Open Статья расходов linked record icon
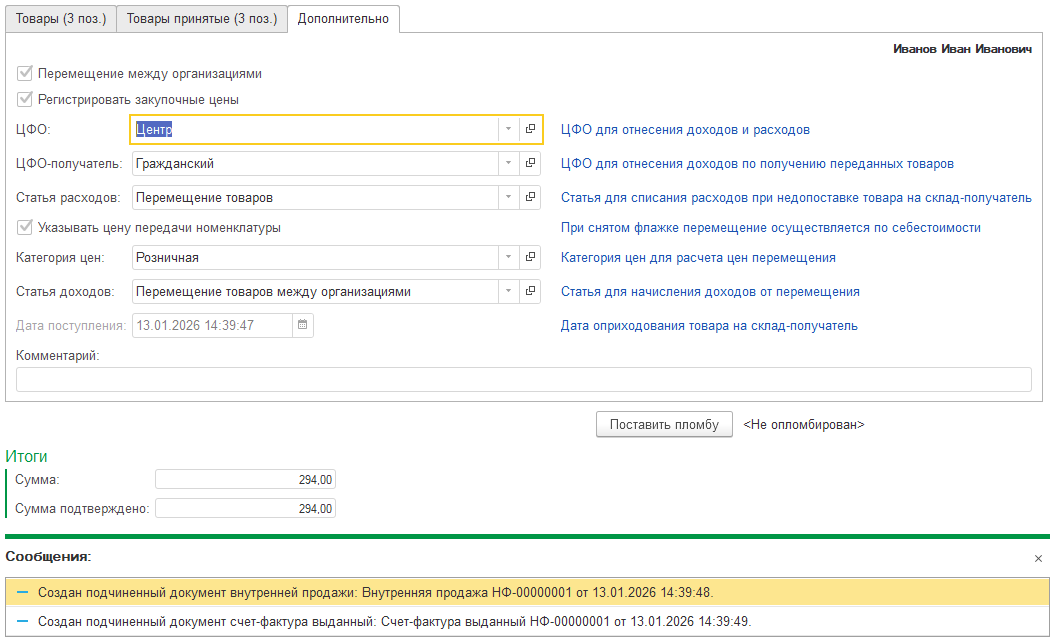Viewport: 1050px width, 643px height. point(531,197)
